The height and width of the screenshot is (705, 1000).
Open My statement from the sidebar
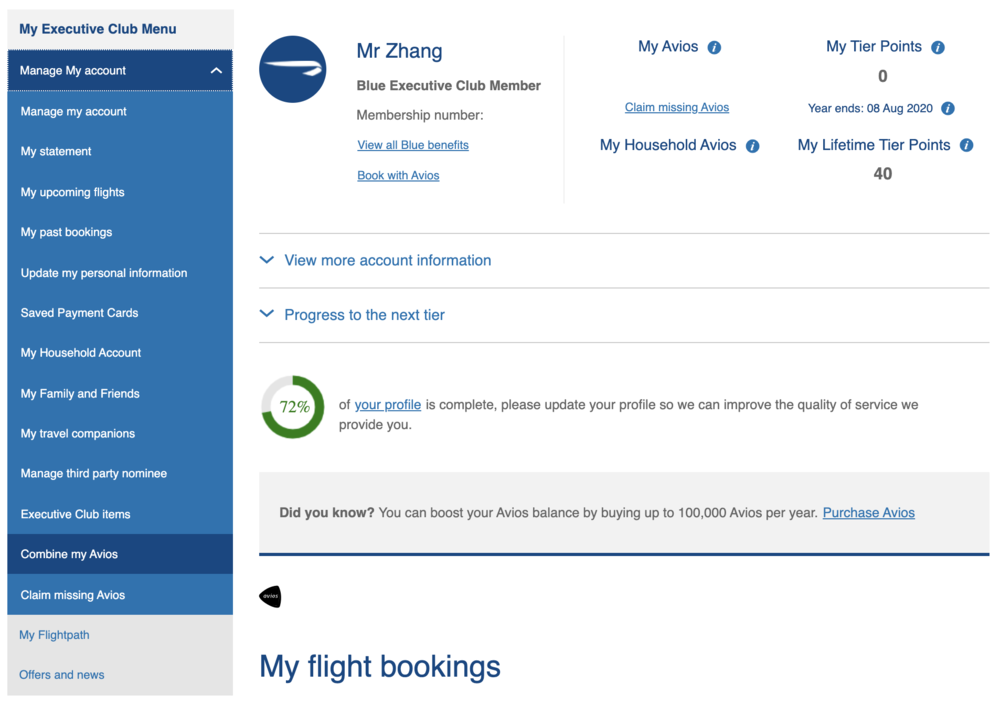click(56, 152)
